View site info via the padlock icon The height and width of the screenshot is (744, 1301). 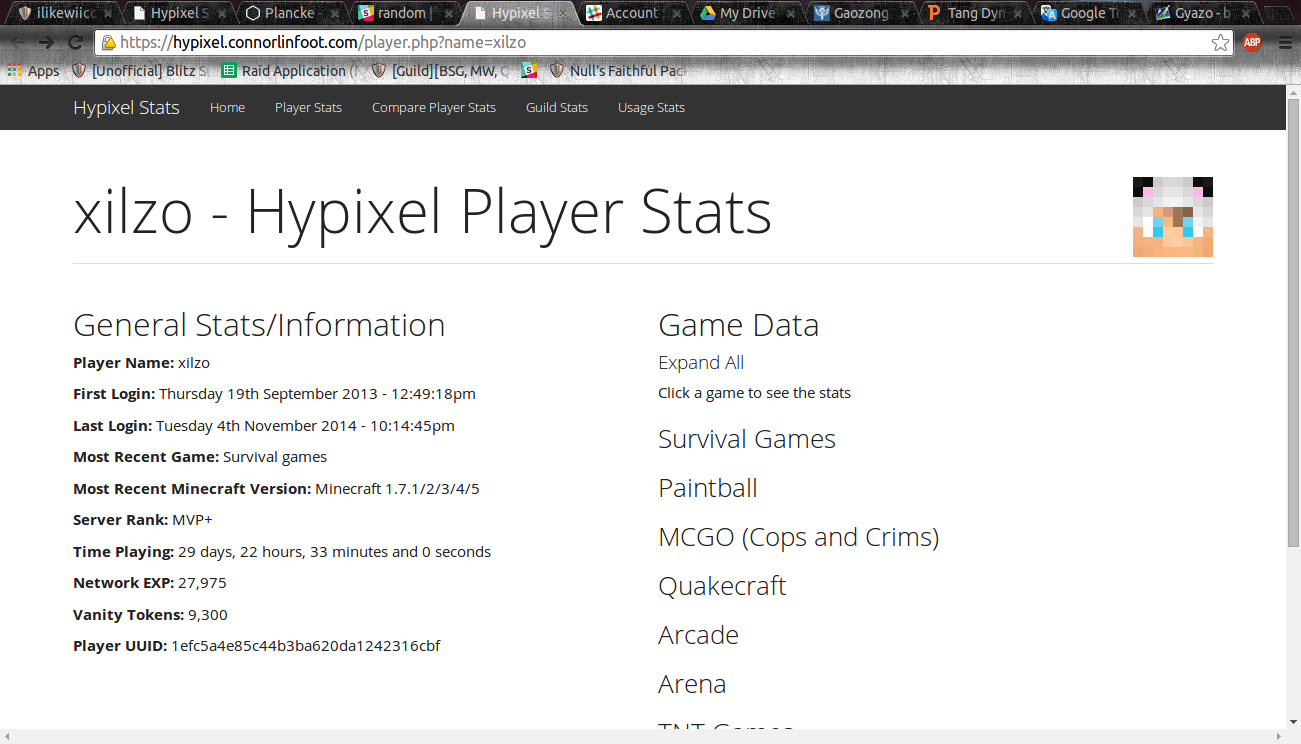click(108, 43)
